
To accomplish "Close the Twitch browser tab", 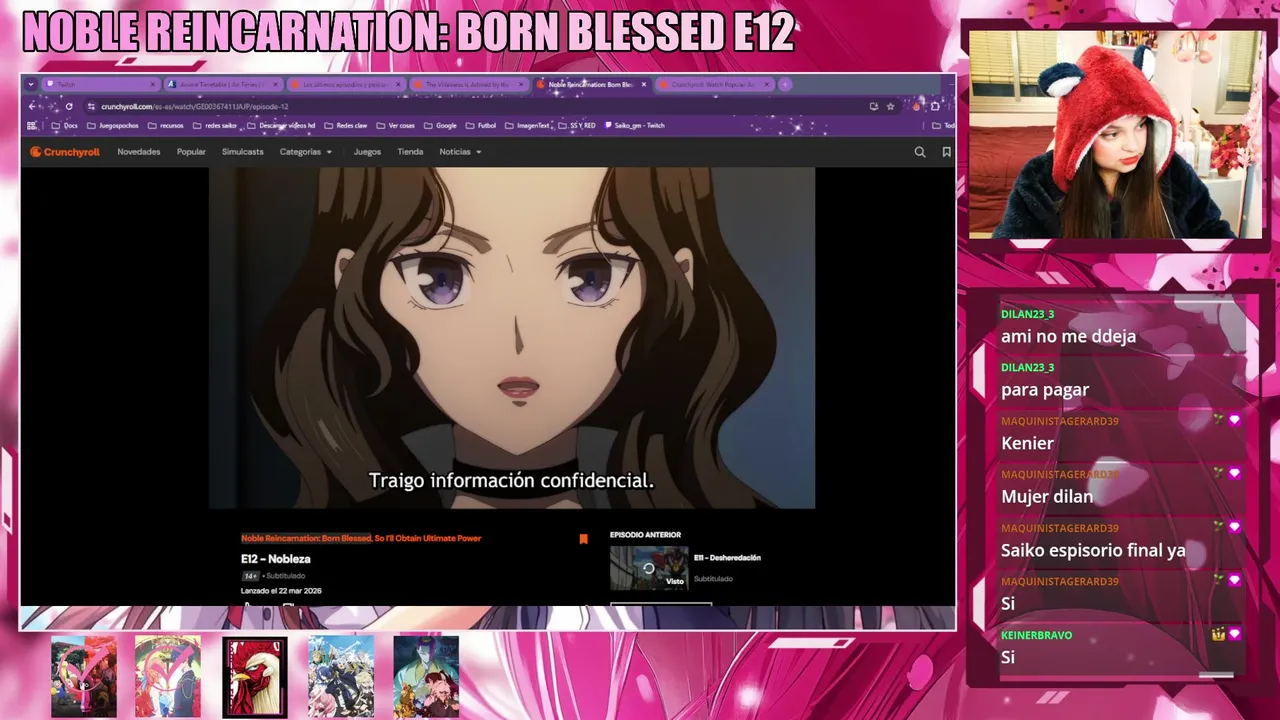I will pyautogui.click(x=153, y=85).
